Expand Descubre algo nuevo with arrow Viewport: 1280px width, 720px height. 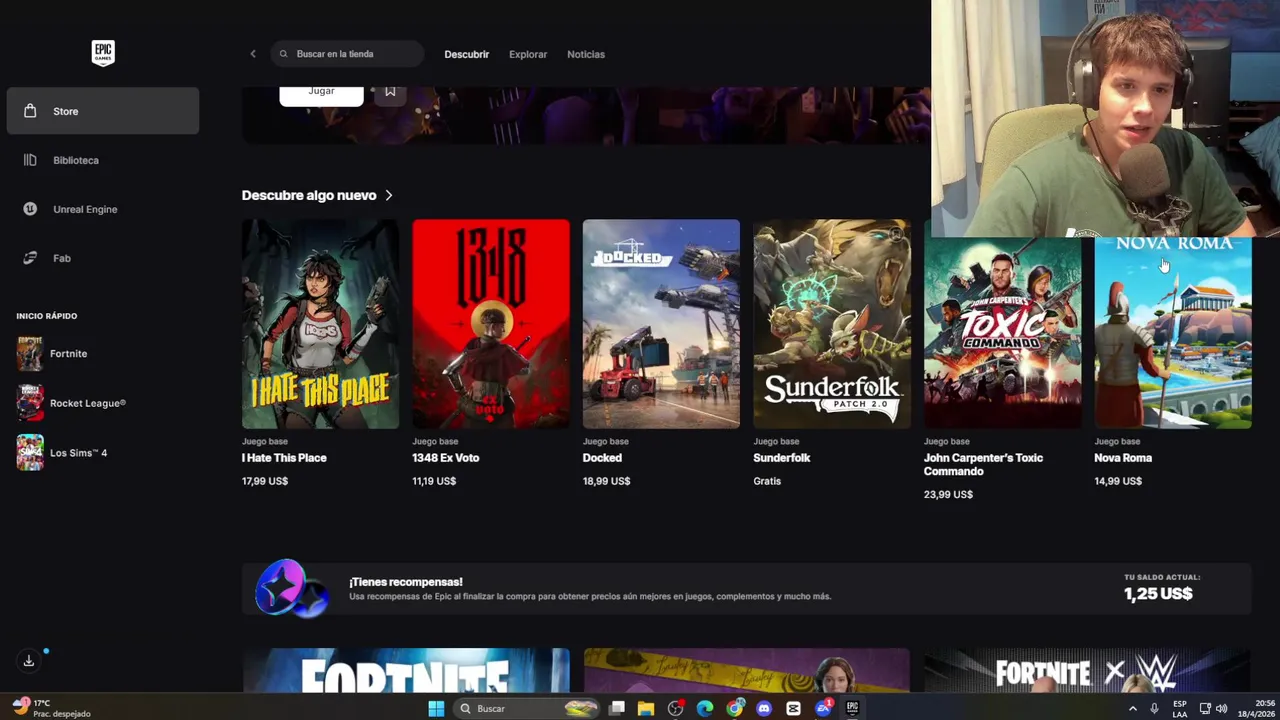[x=389, y=195]
